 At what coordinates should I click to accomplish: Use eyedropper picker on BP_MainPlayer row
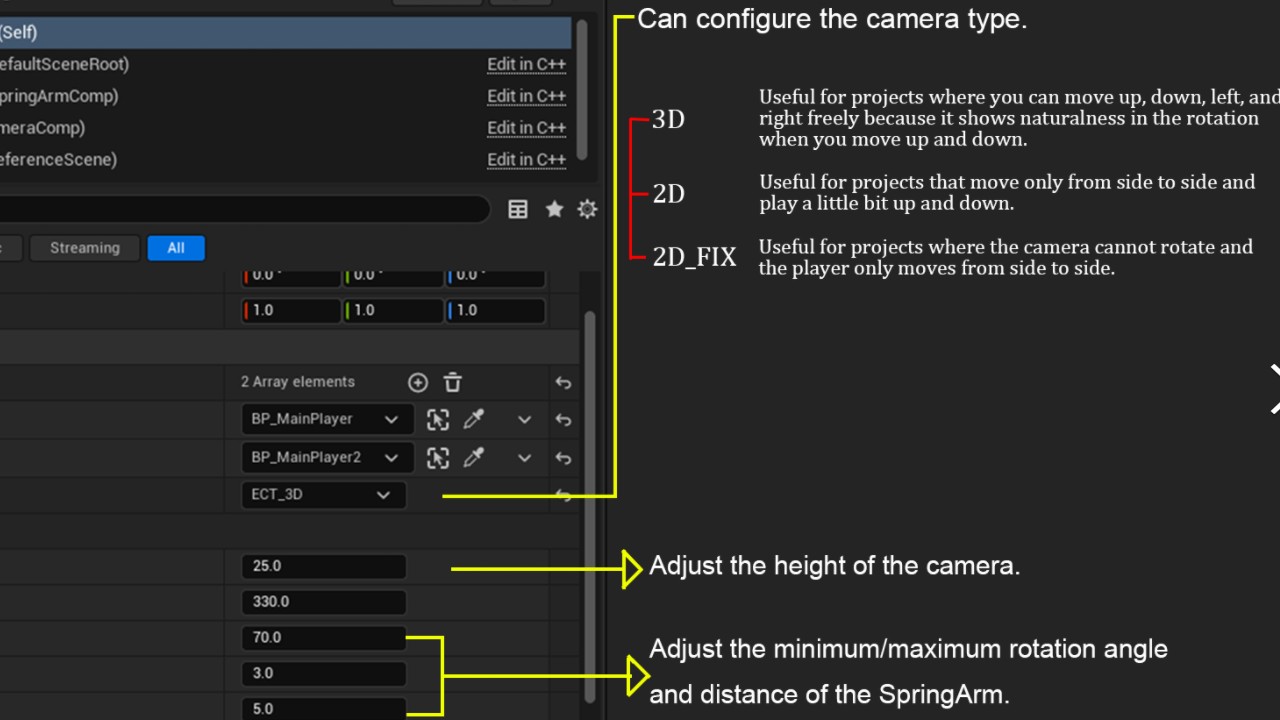[474, 420]
